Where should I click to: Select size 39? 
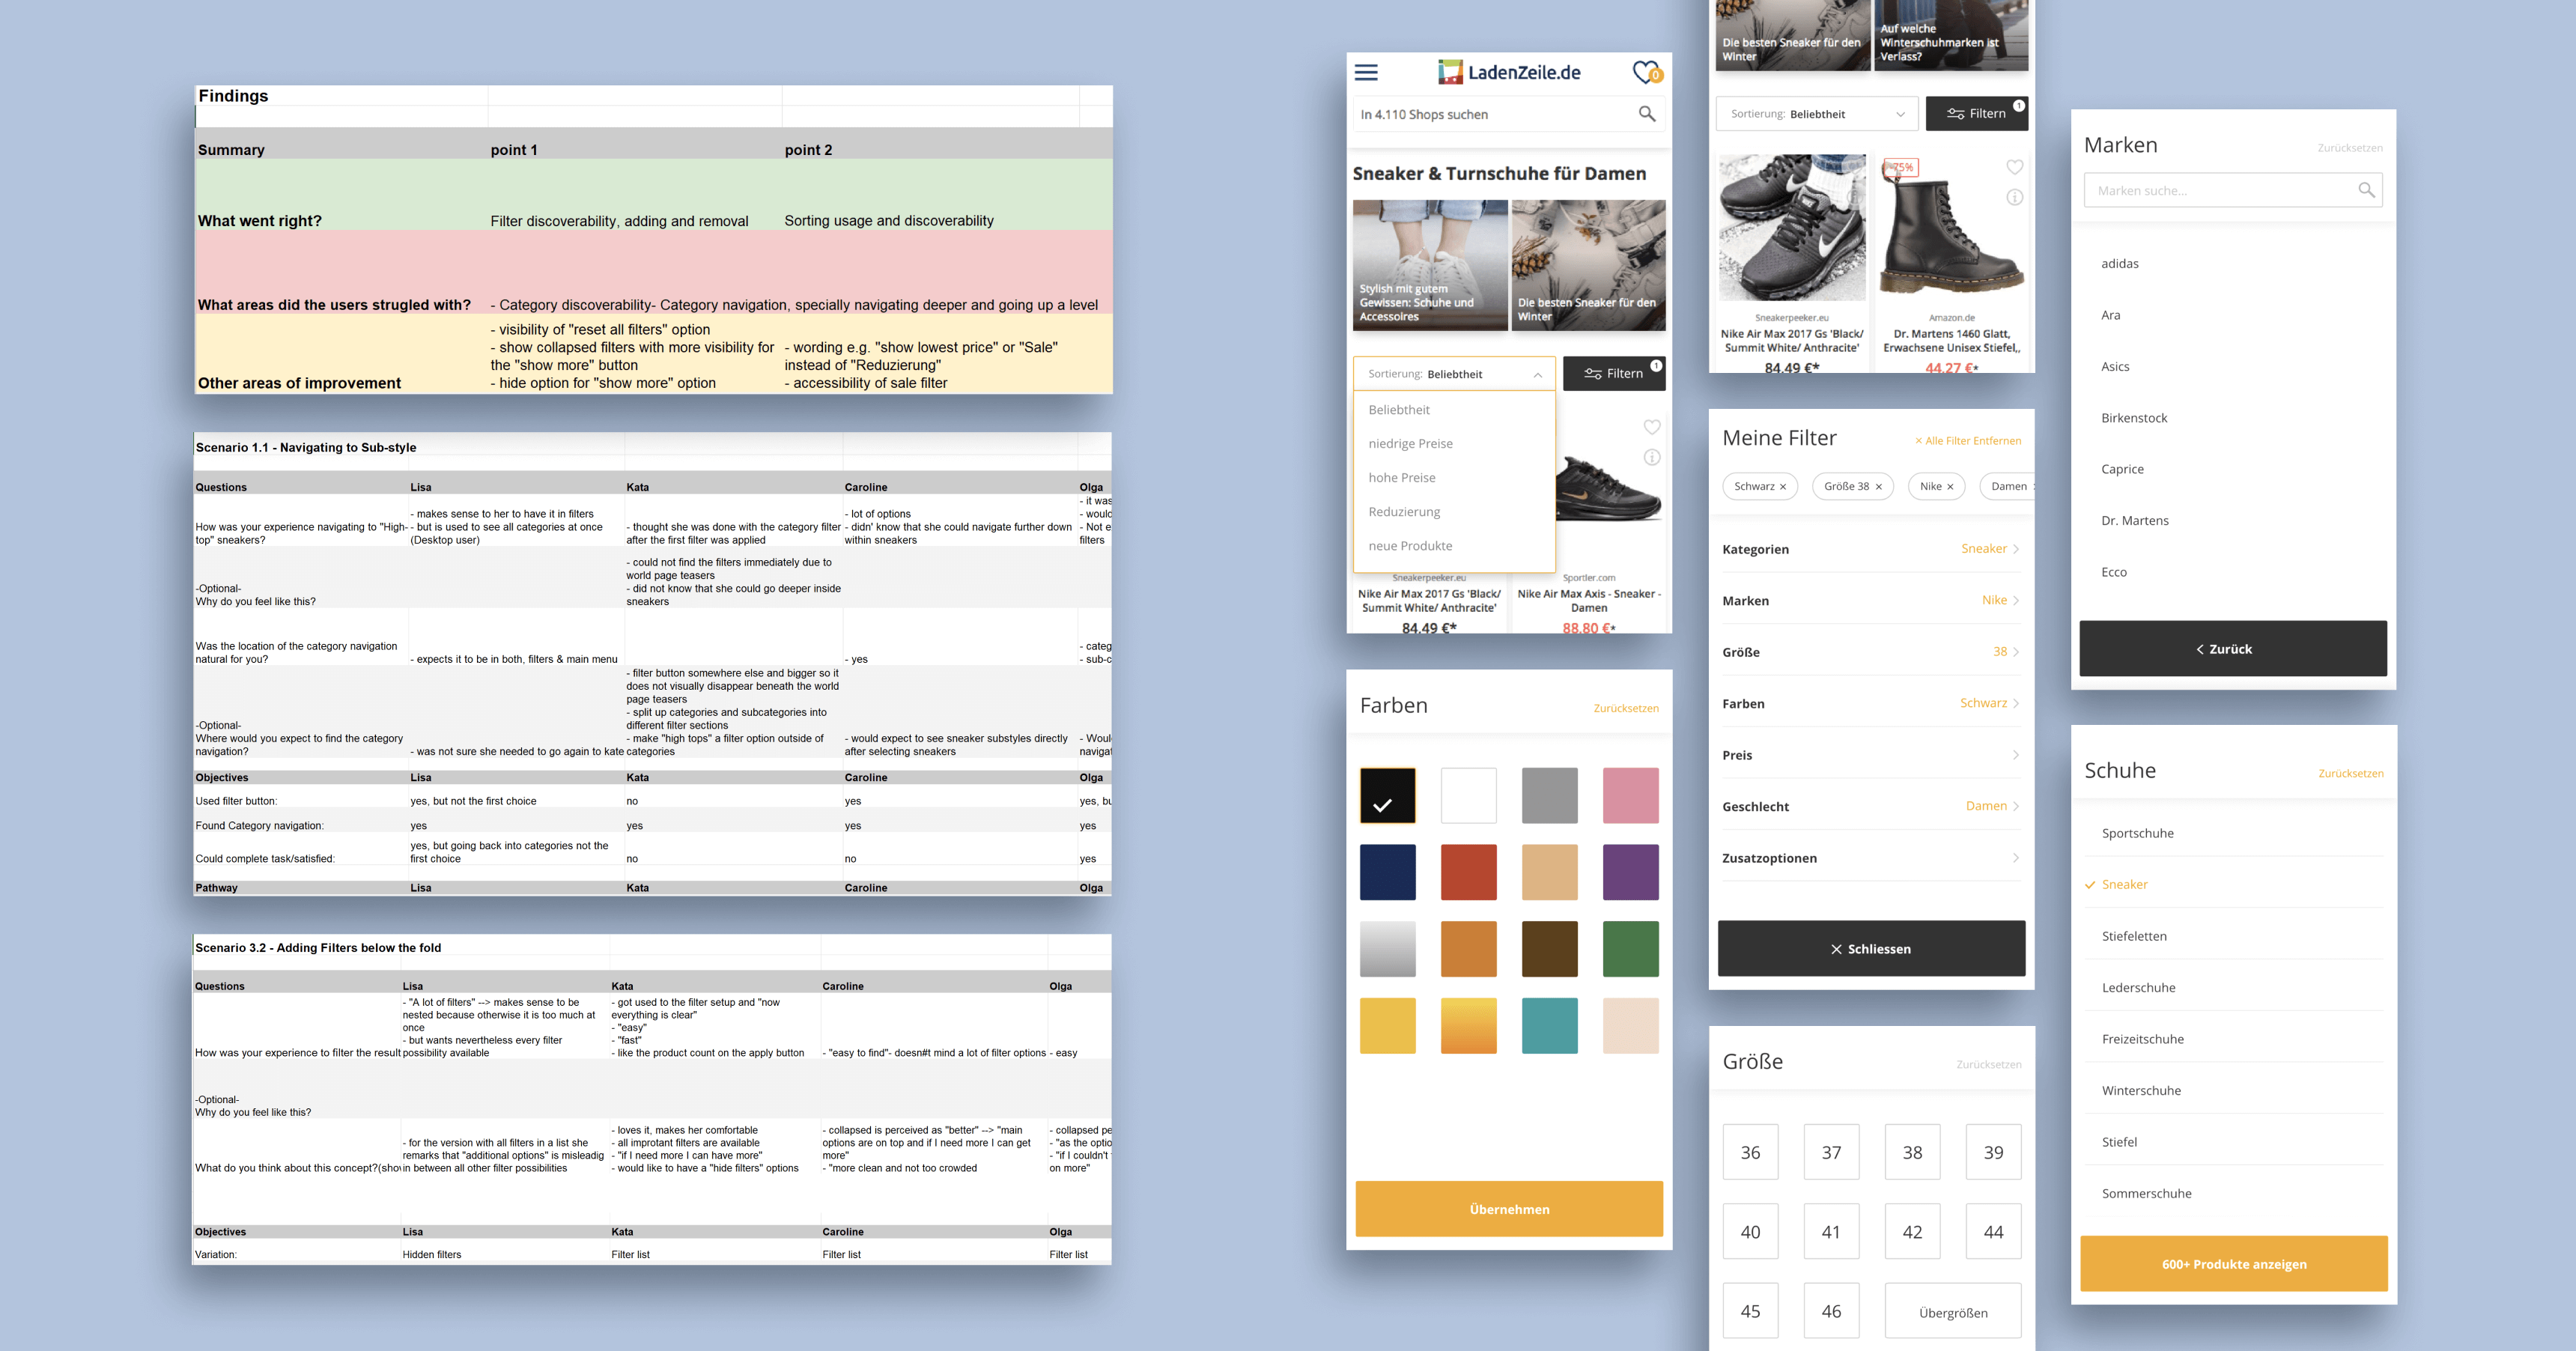[x=1993, y=1152]
